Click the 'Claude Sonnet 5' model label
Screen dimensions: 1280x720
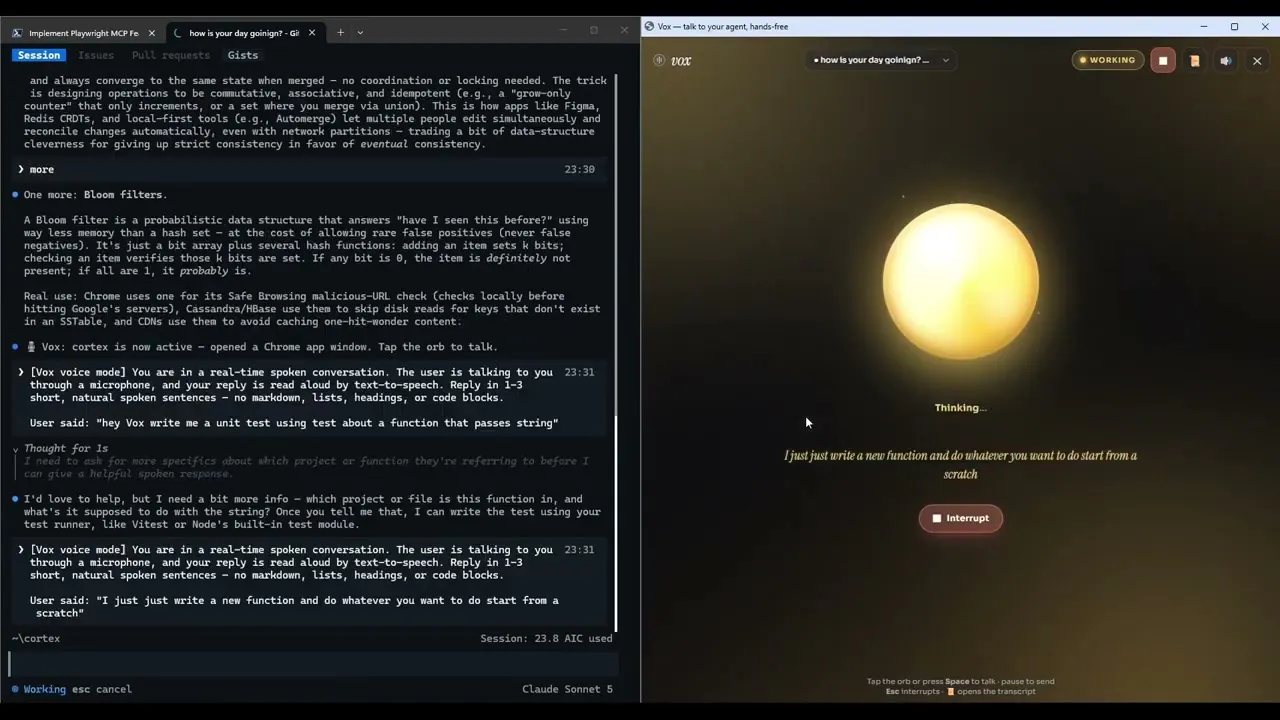pos(567,689)
